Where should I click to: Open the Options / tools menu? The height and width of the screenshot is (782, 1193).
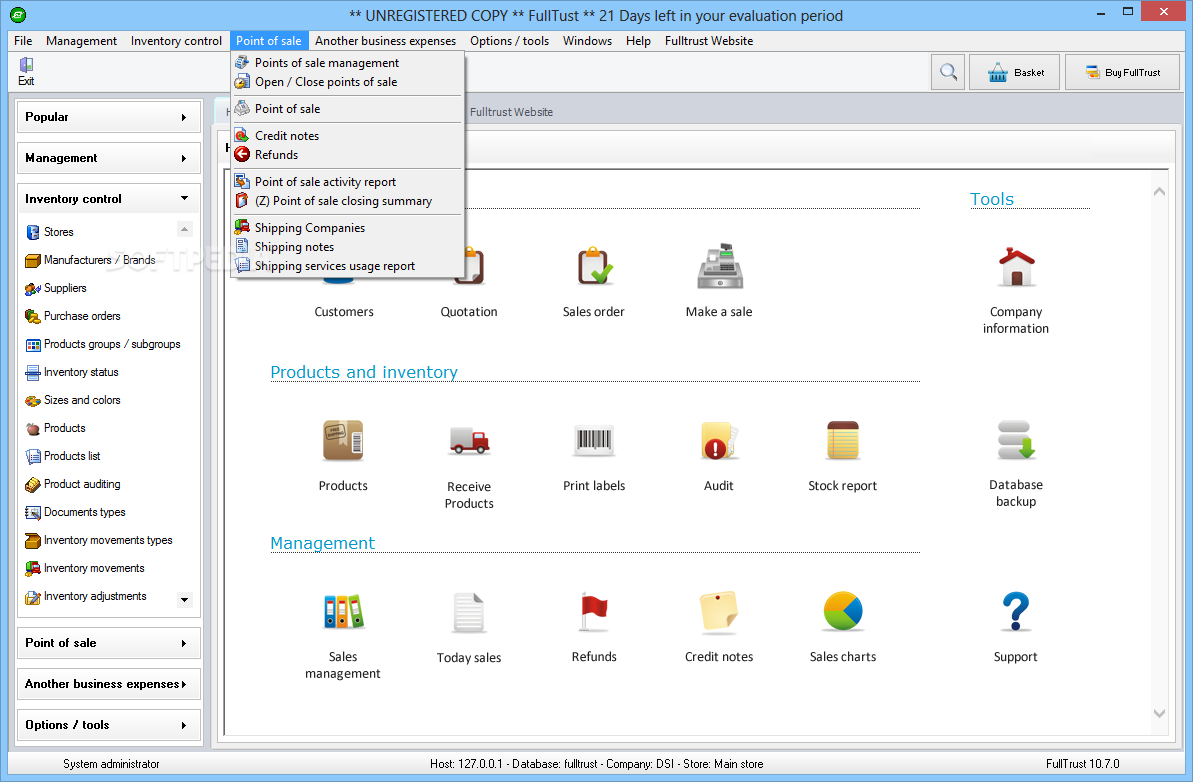click(509, 41)
